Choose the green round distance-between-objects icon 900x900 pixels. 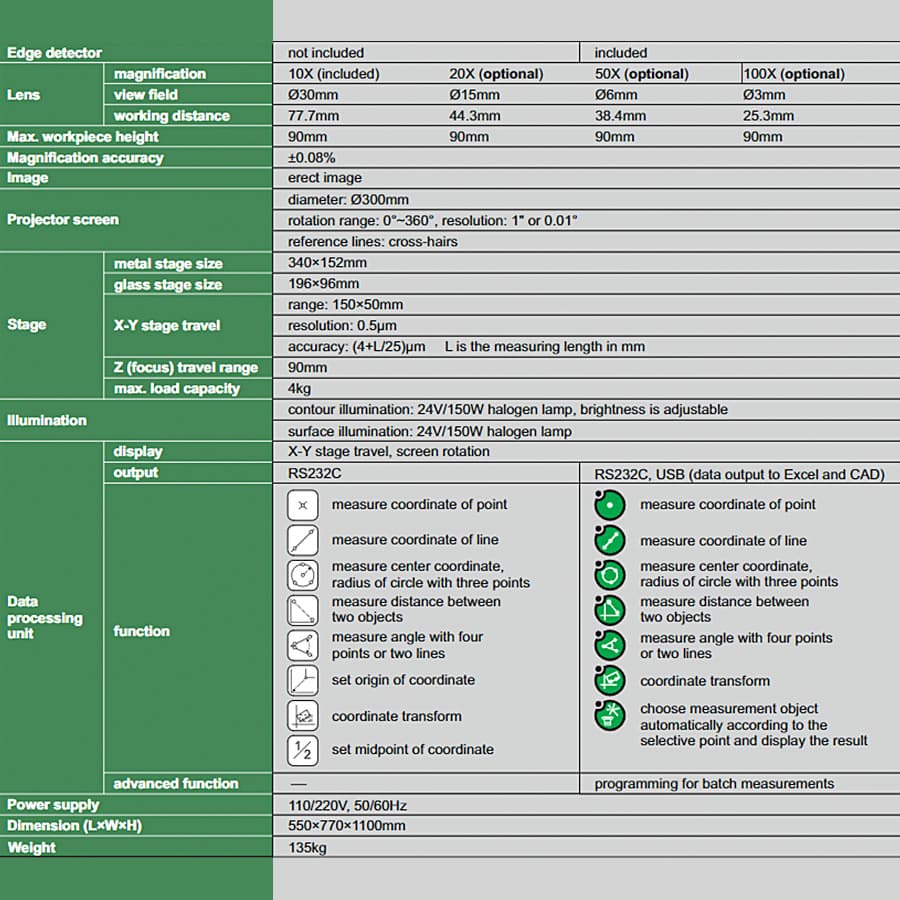[610, 610]
